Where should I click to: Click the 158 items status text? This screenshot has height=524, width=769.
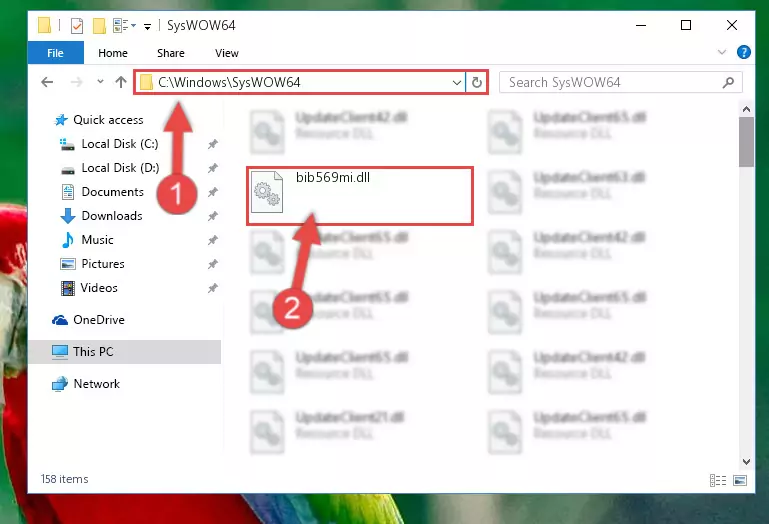pos(64,479)
